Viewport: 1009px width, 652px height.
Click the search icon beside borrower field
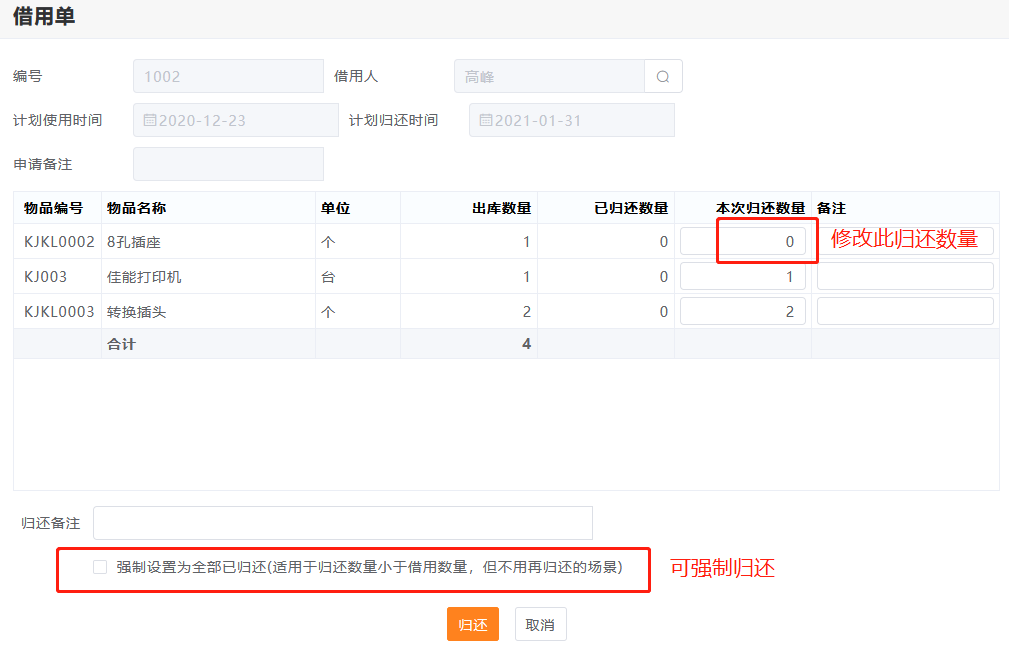coord(663,77)
